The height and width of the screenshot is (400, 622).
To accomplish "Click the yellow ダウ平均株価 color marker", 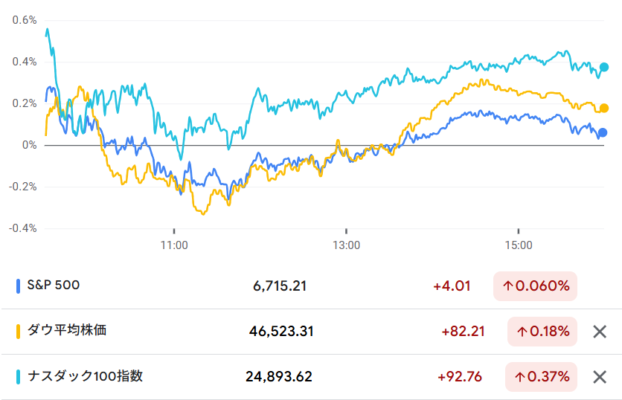I will pos(20,331).
